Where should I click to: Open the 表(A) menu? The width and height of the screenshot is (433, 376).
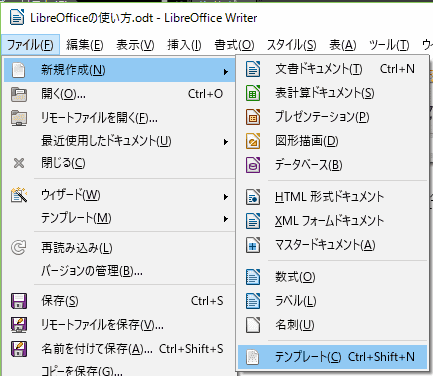pos(343,44)
